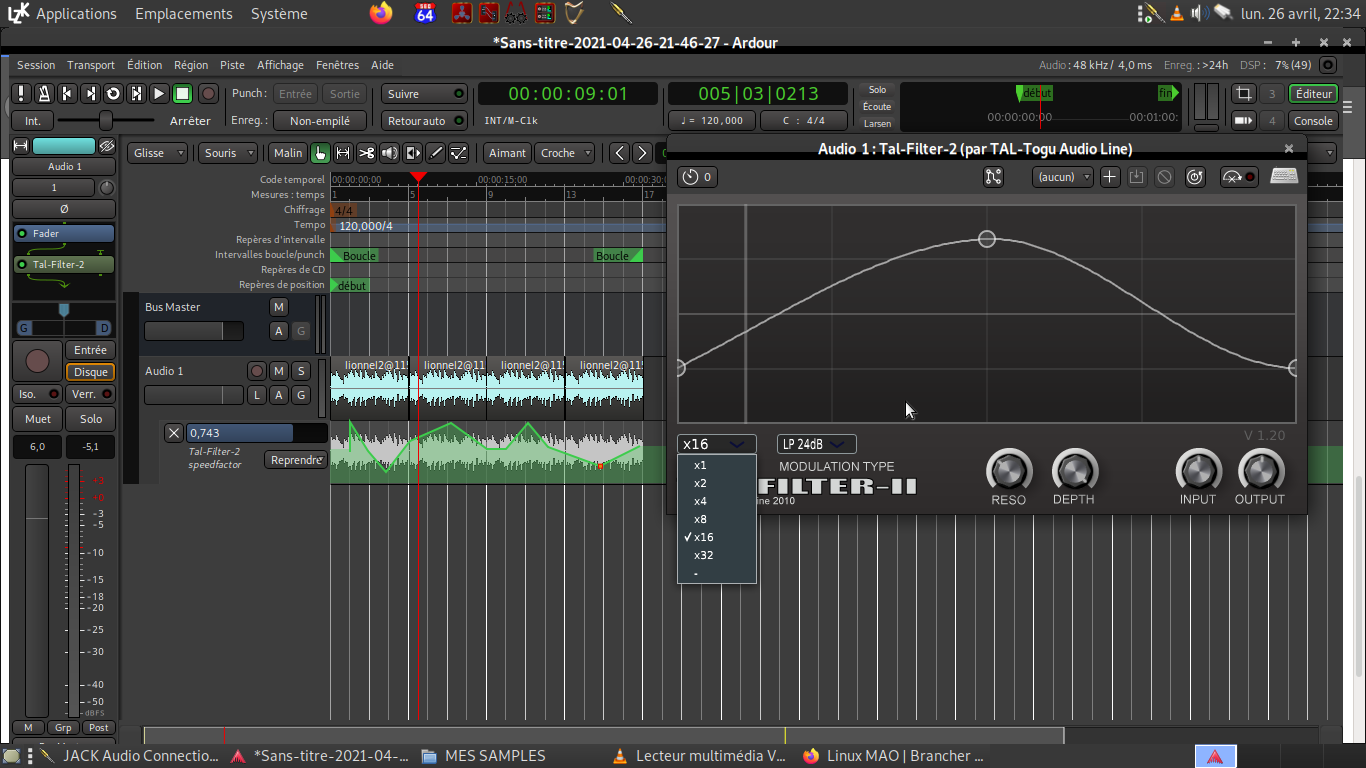Select the scissors Cut tool
This screenshot has height=768, width=1366.
pos(366,153)
